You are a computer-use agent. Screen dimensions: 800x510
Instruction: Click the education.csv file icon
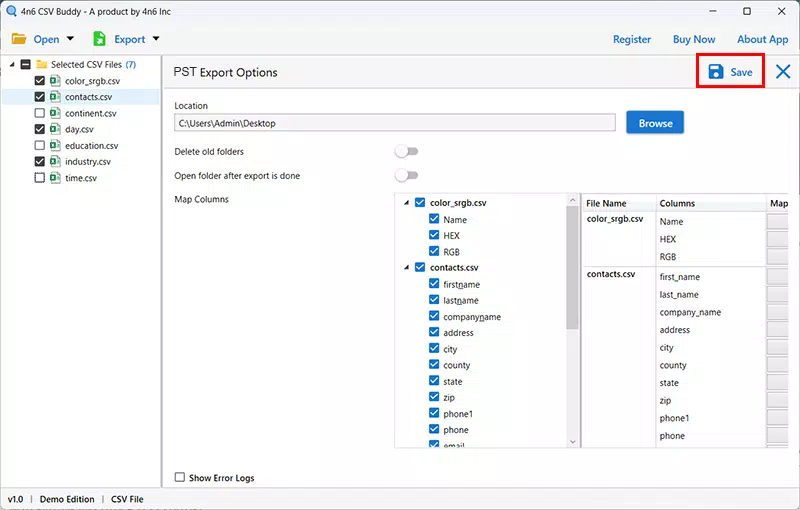(55, 145)
